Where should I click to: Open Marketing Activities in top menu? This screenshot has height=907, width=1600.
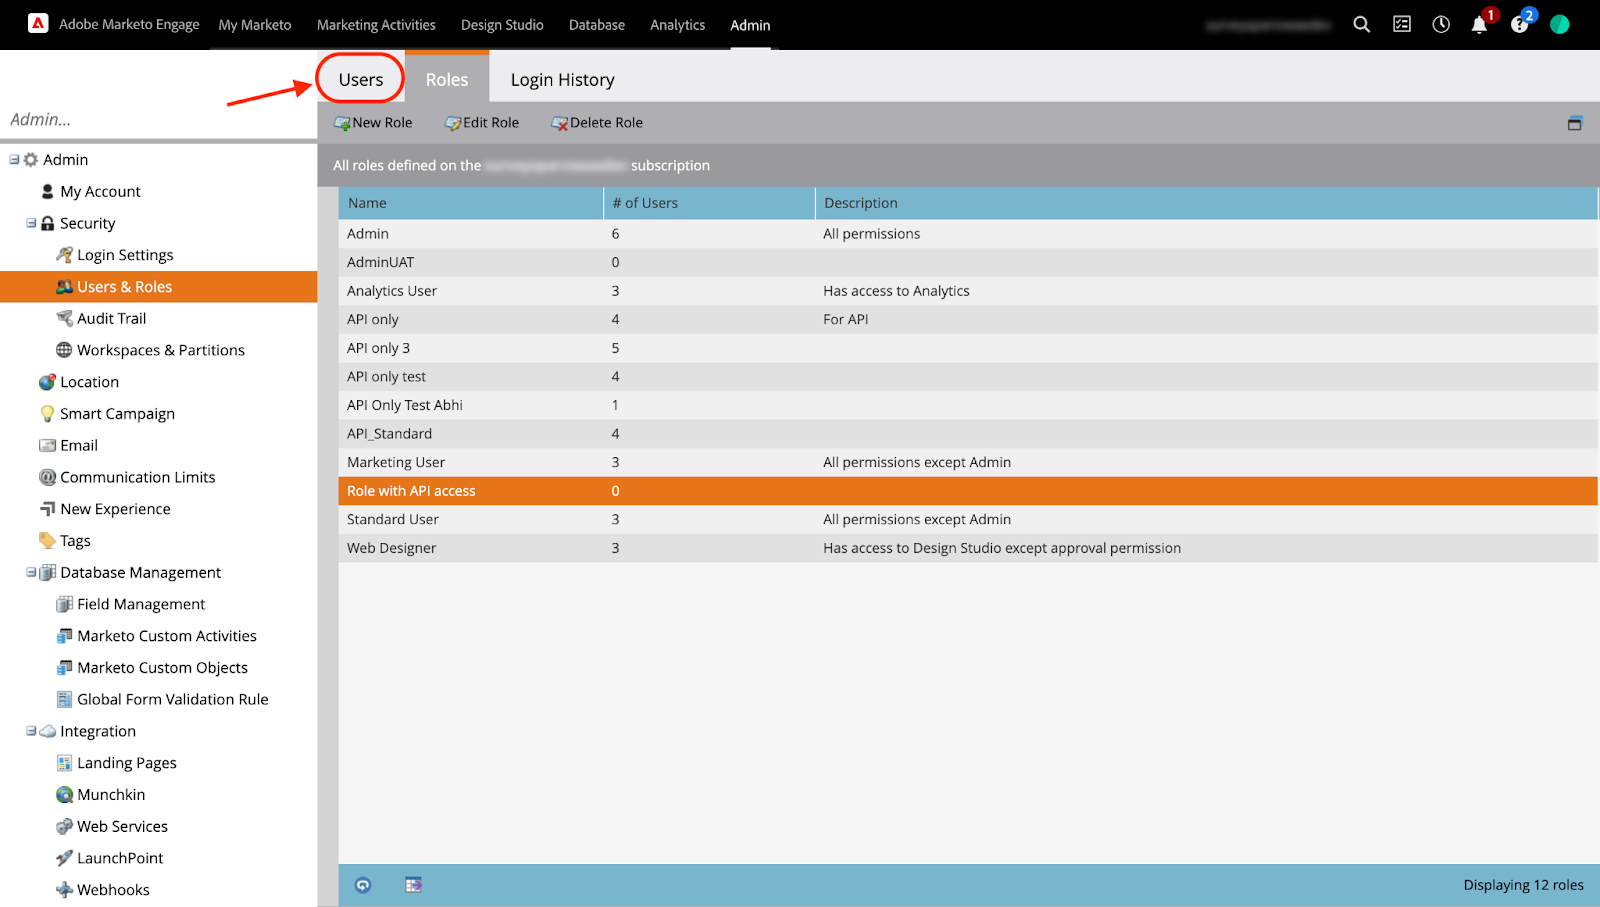(376, 25)
